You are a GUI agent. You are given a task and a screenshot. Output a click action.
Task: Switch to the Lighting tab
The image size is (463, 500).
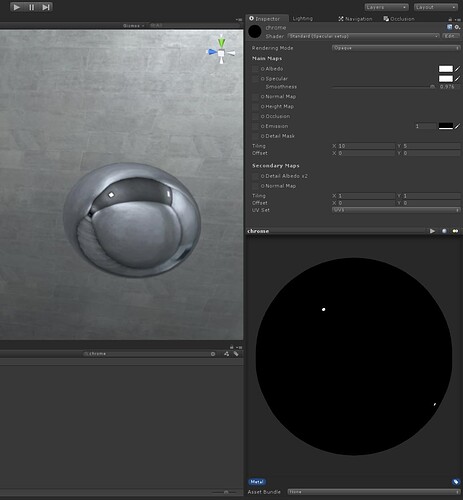(x=303, y=19)
